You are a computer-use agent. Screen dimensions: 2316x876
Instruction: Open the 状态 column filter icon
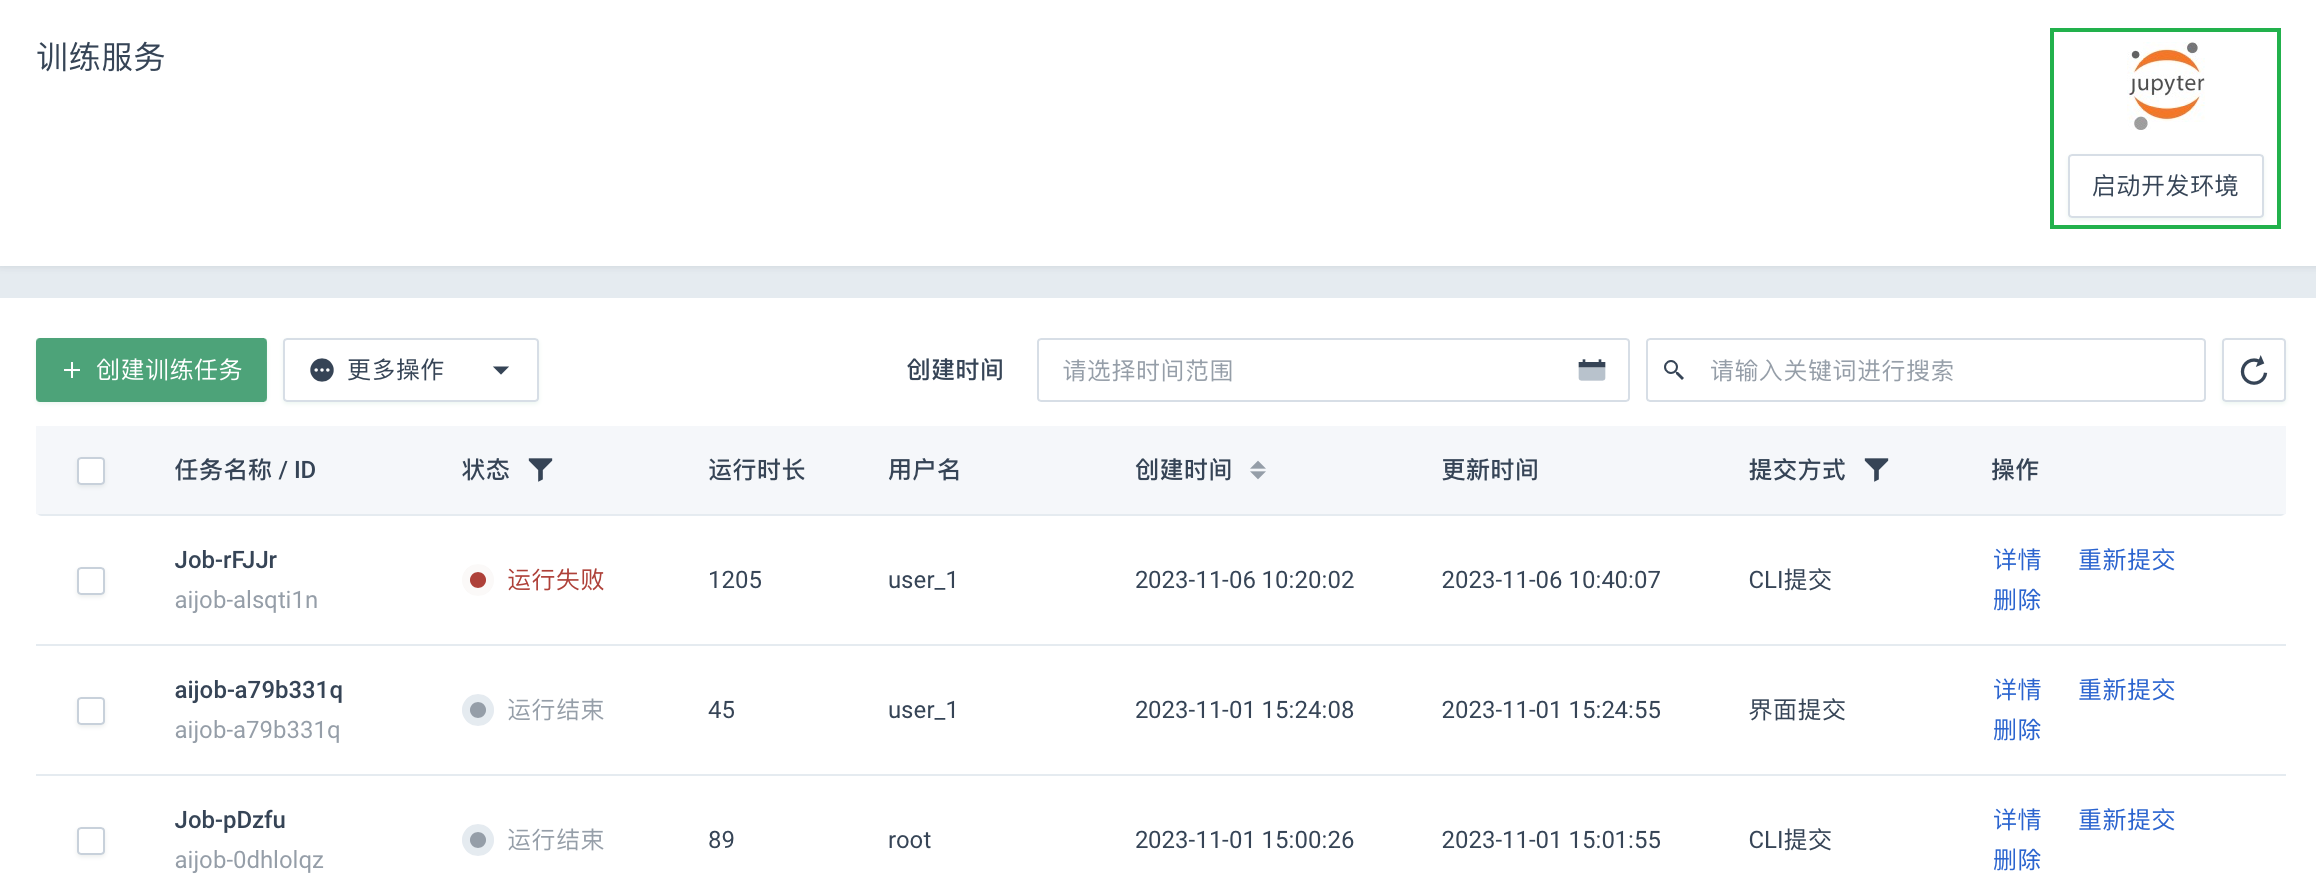[540, 470]
